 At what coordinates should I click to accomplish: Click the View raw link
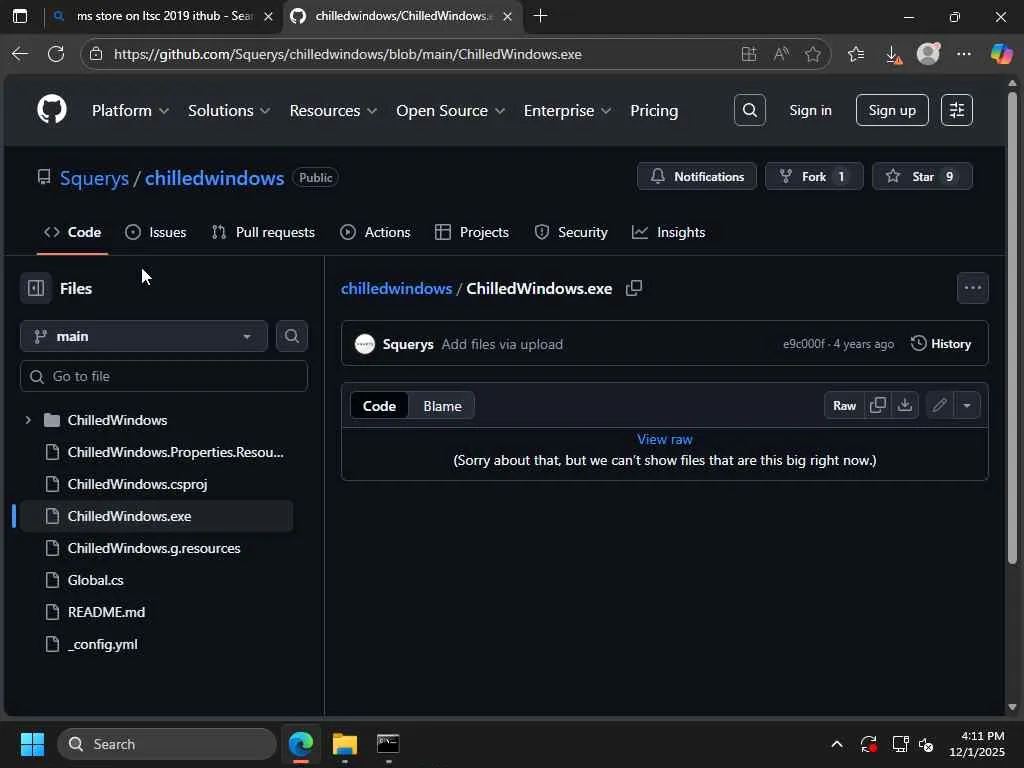(664, 440)
